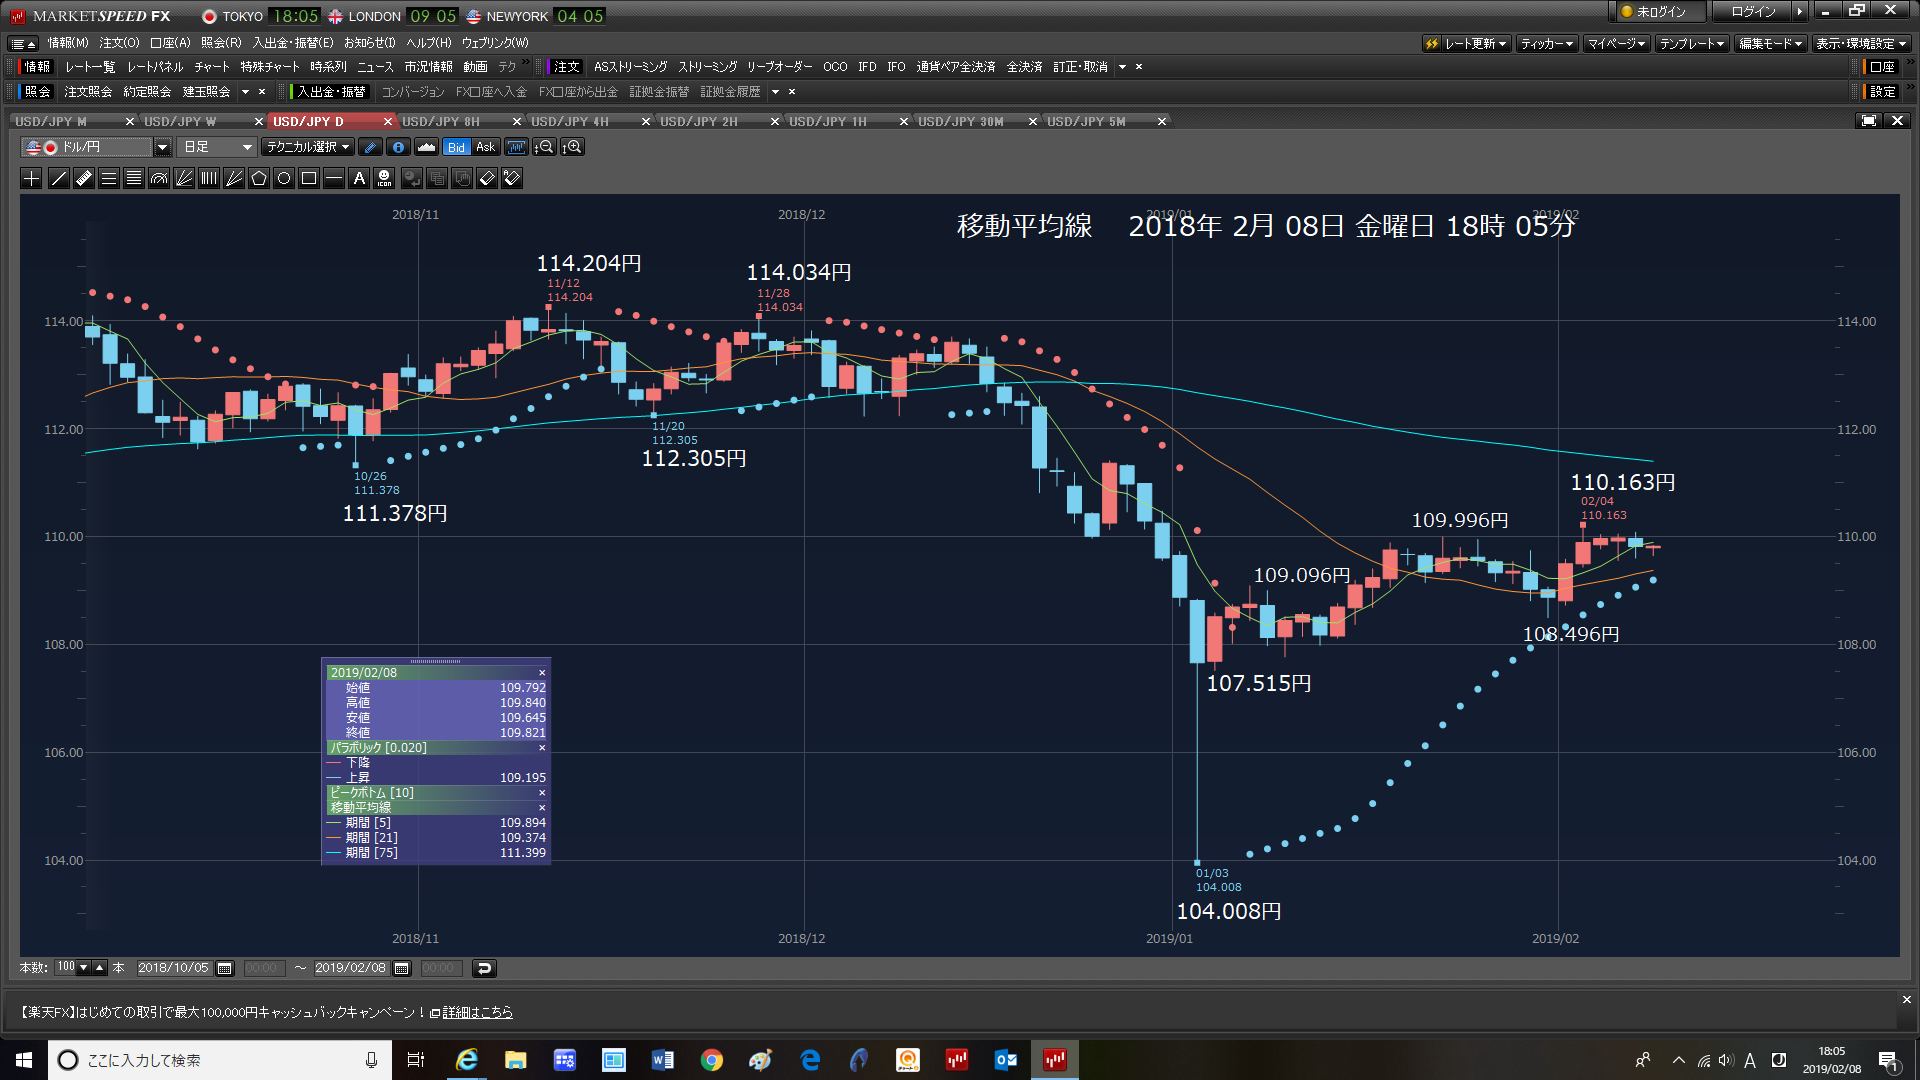Image resolution: width=1920 pixels, height=1080 pixels.
Task: Open end date calendar picker
Action: 402,968
